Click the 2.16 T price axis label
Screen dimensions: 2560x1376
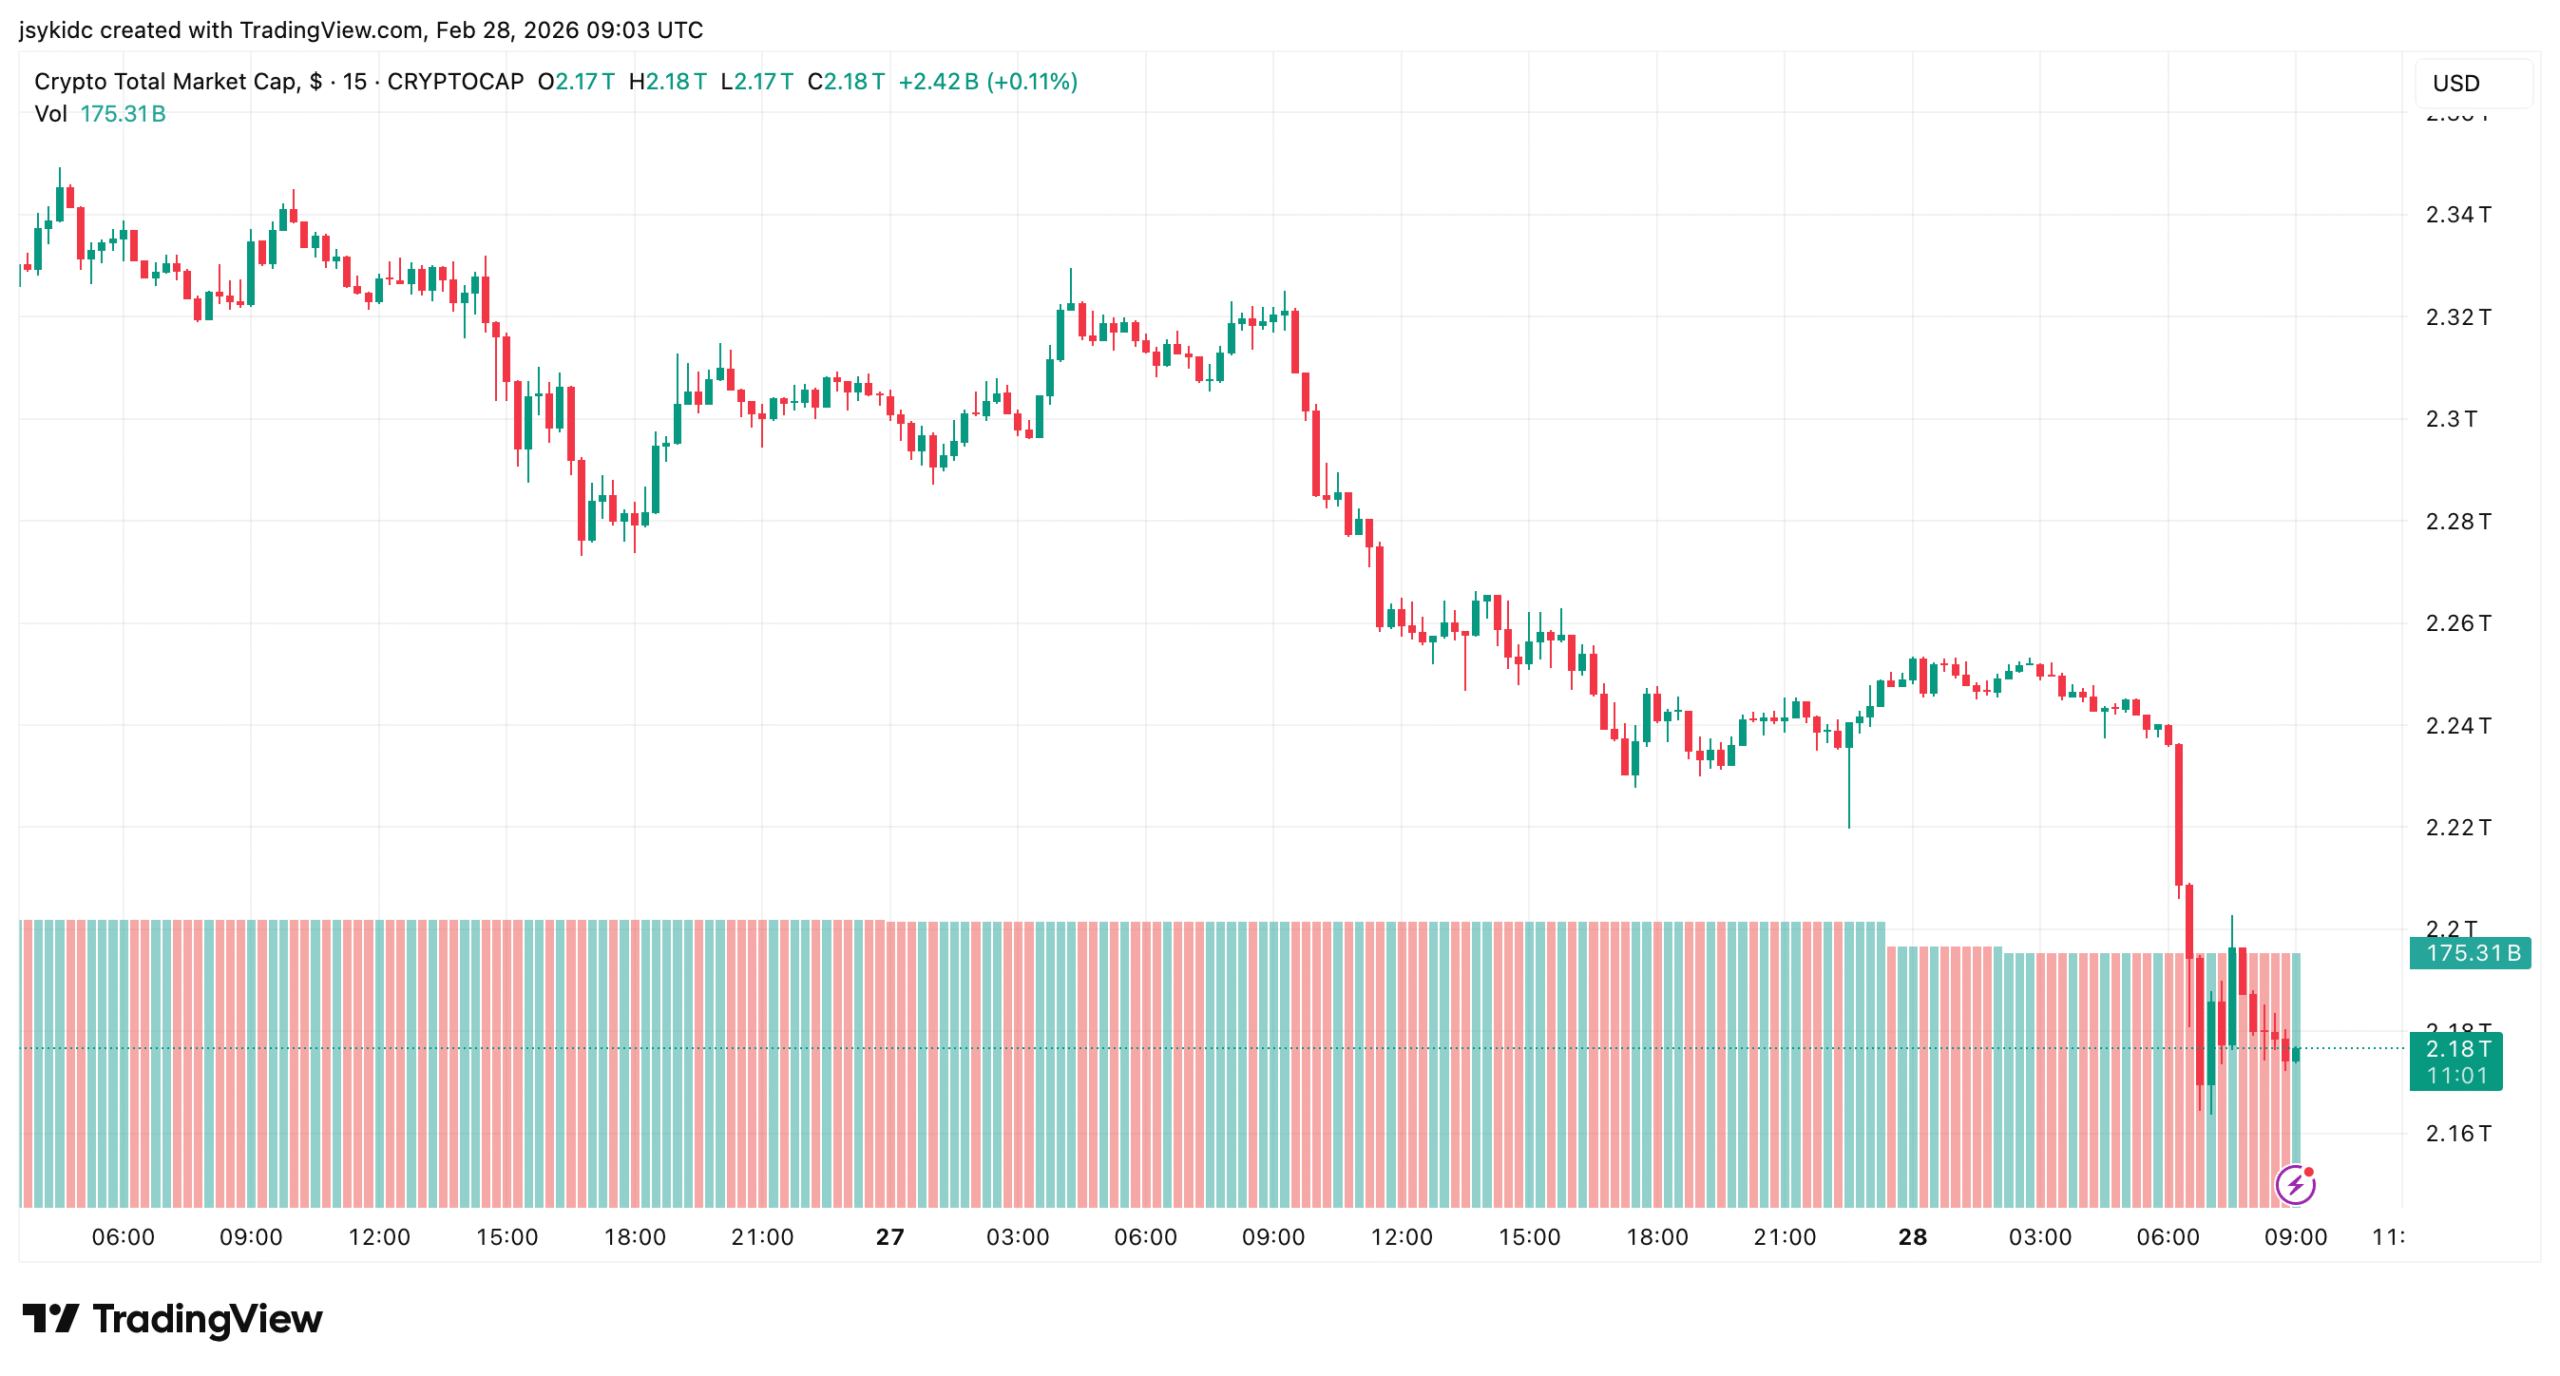[2457, 1134]
